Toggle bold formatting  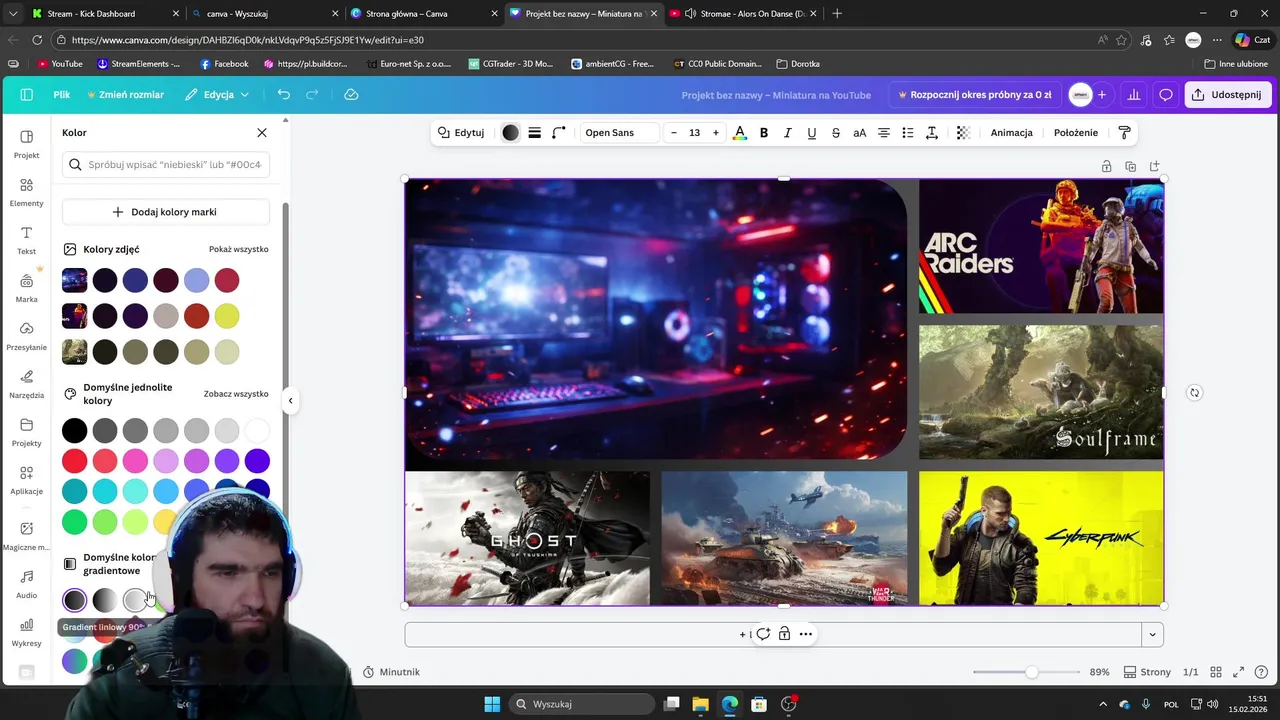click(x=764, y=133)
